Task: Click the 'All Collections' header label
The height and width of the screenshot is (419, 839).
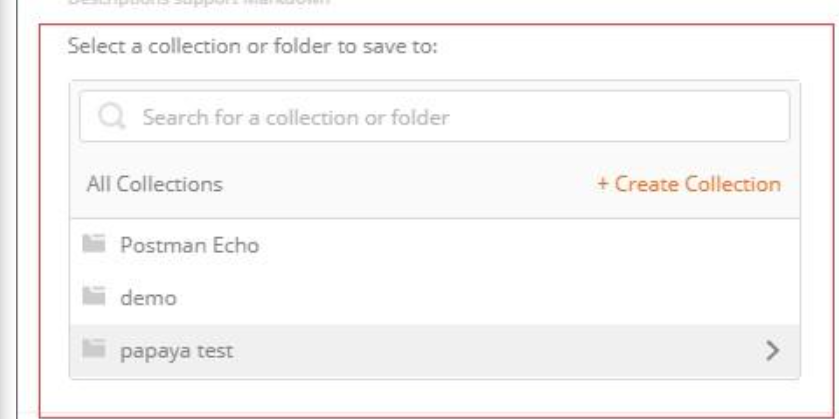Action: (x=155, y=184)
